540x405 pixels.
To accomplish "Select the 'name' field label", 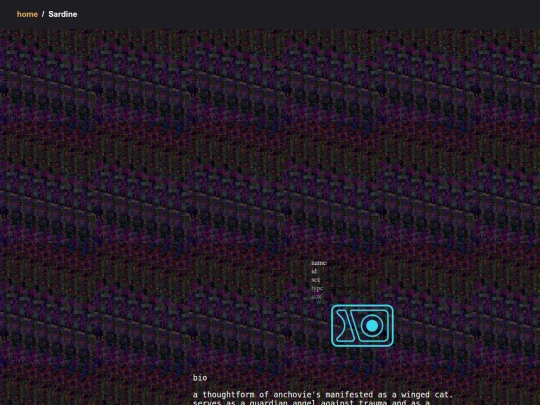I will (318, 263).
